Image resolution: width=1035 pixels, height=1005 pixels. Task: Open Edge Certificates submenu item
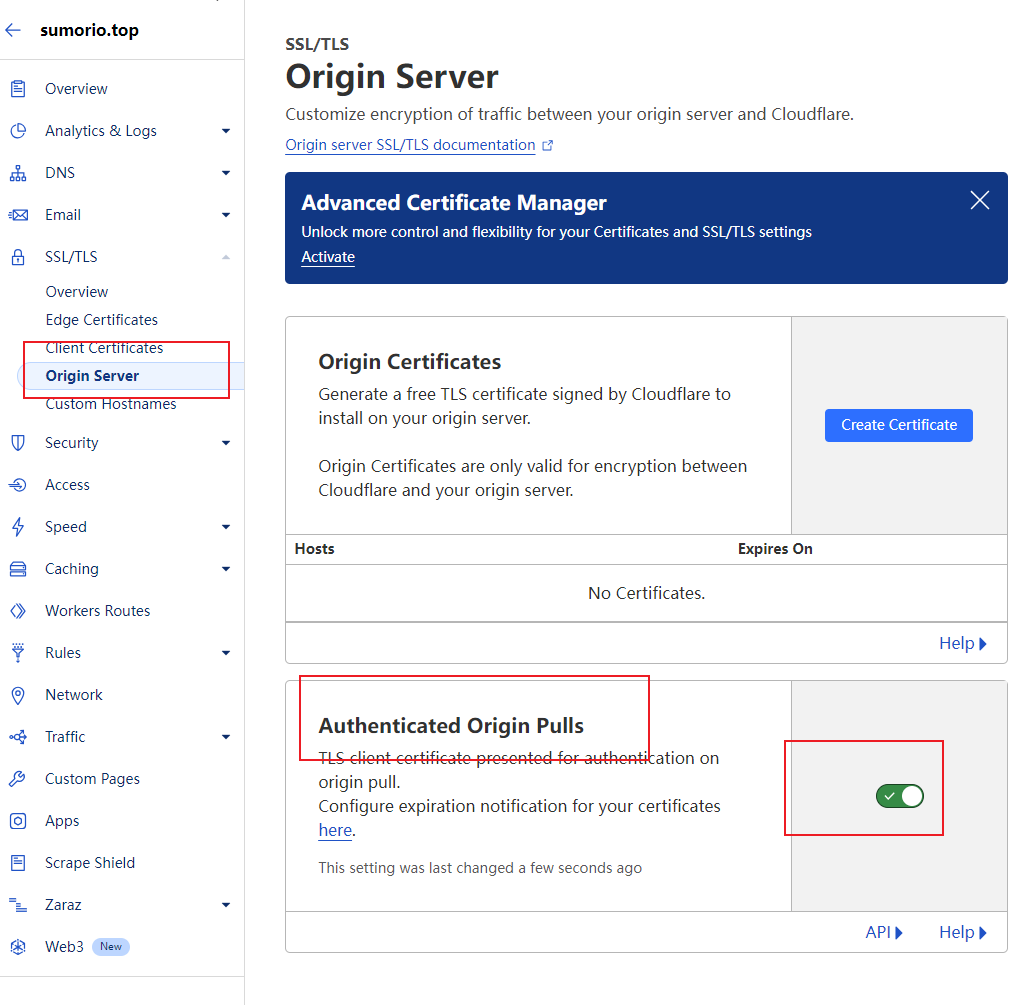tap(101, 320)
